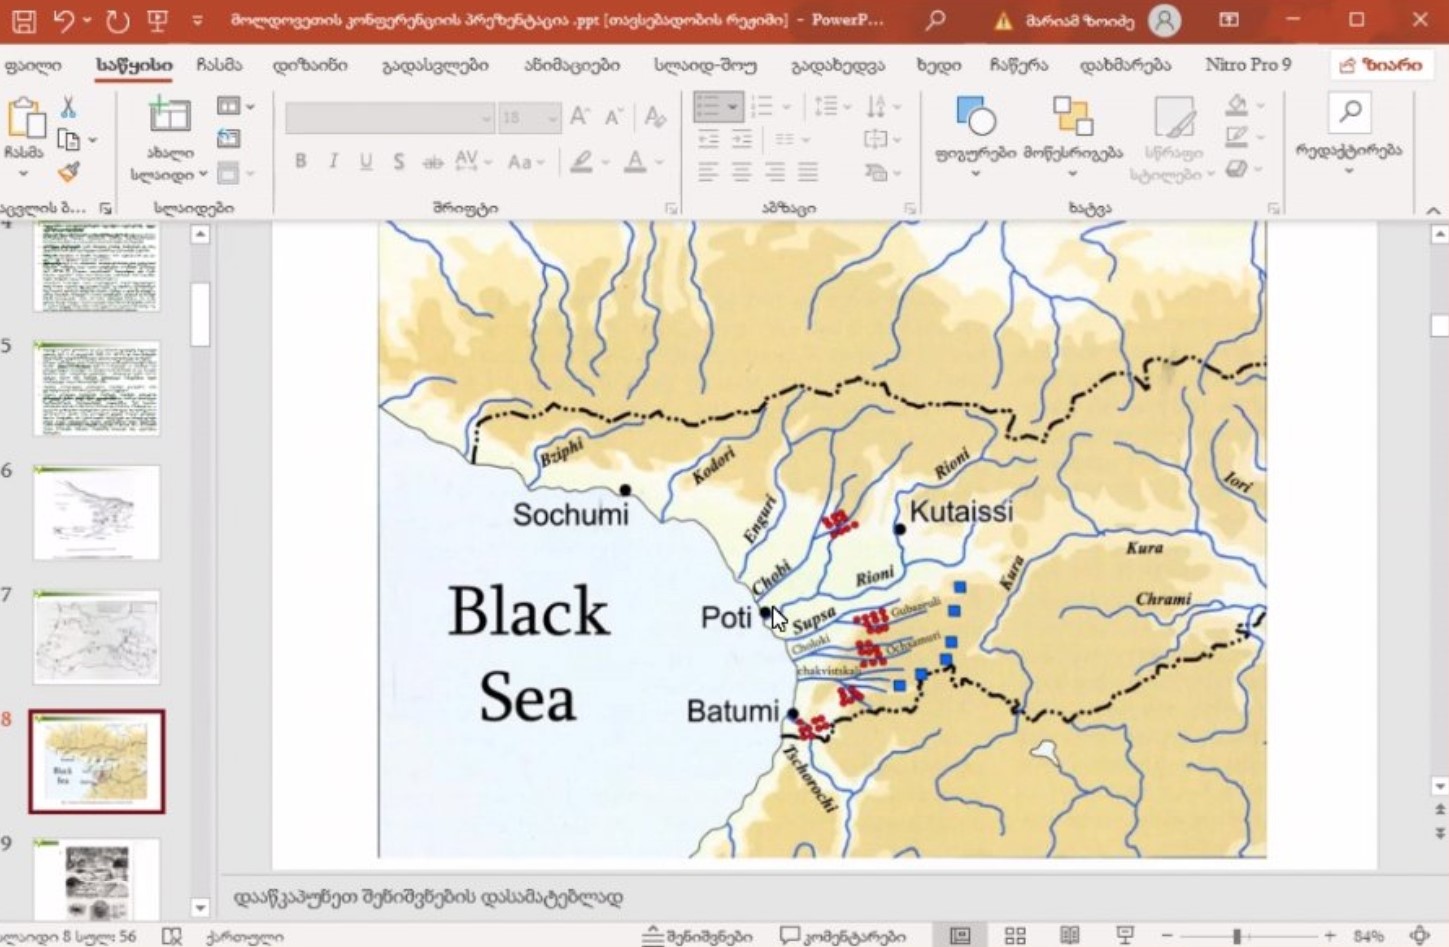The image size is (1449, 947).
Task: Open the Shapes gallery icon
Action: pos(975,117)
